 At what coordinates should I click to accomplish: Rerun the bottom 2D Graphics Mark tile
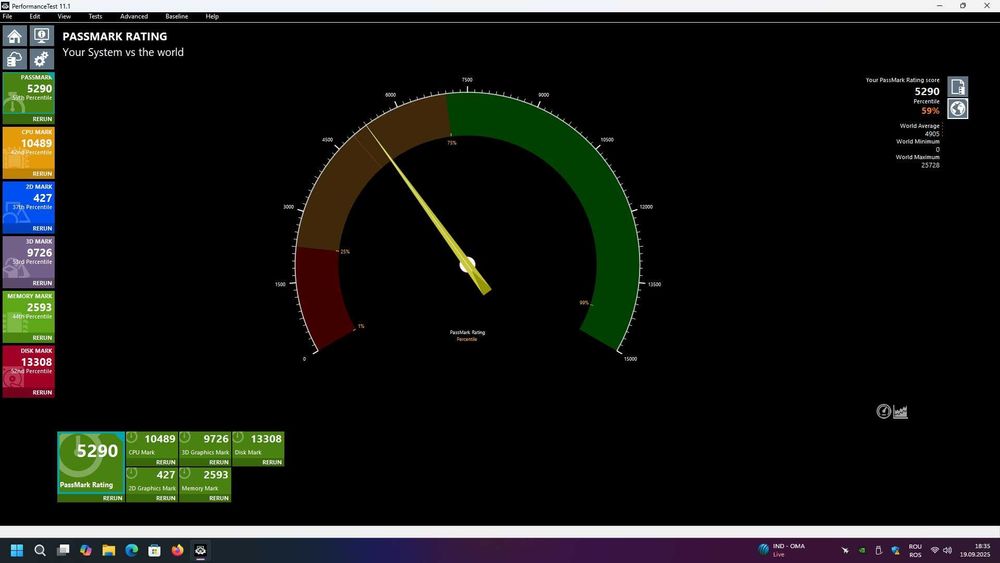click(165, 498)
